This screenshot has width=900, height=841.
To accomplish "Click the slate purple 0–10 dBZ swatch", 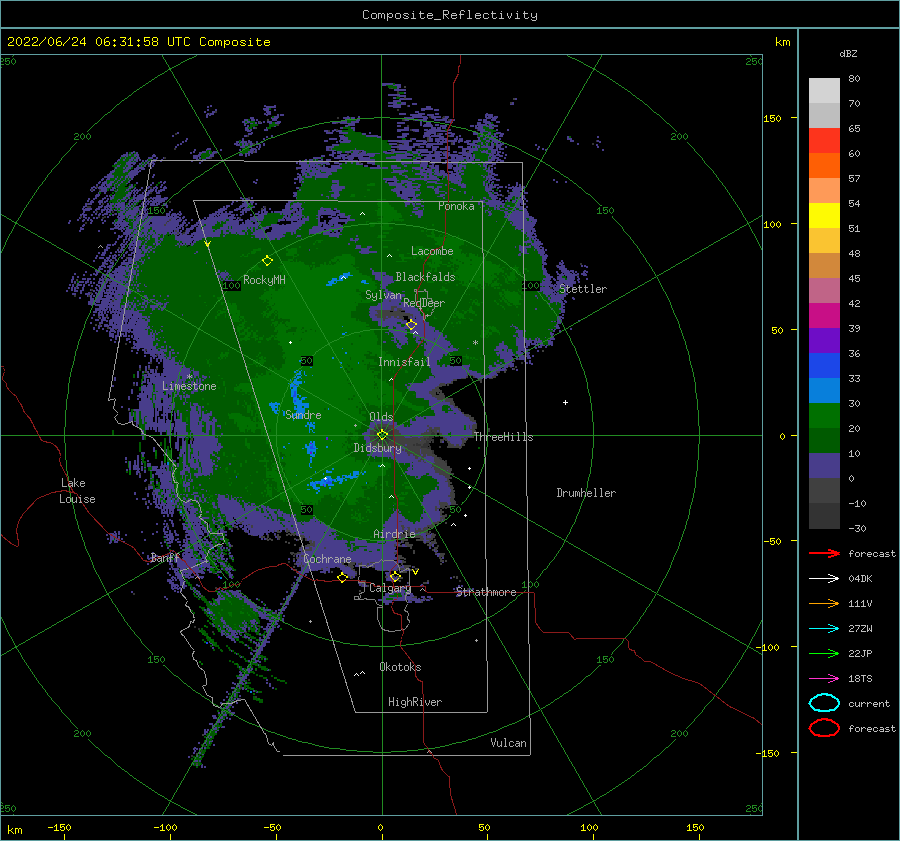I will pyautogui.click(x=824, y=465).
